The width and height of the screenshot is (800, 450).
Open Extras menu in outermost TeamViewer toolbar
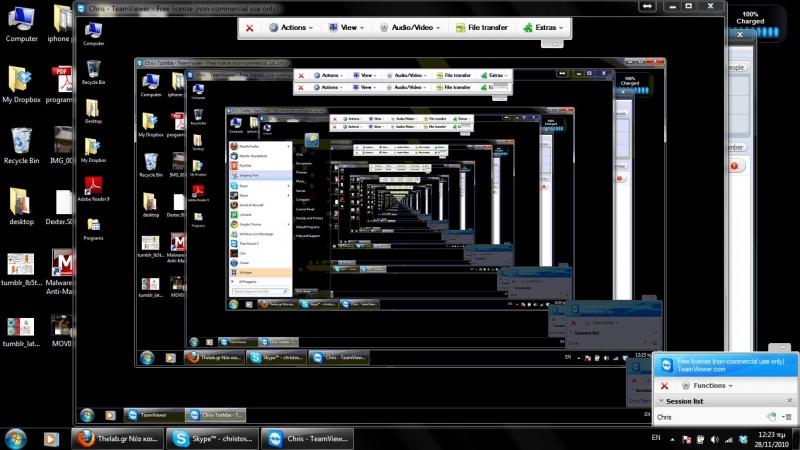[x=543, y=28]
